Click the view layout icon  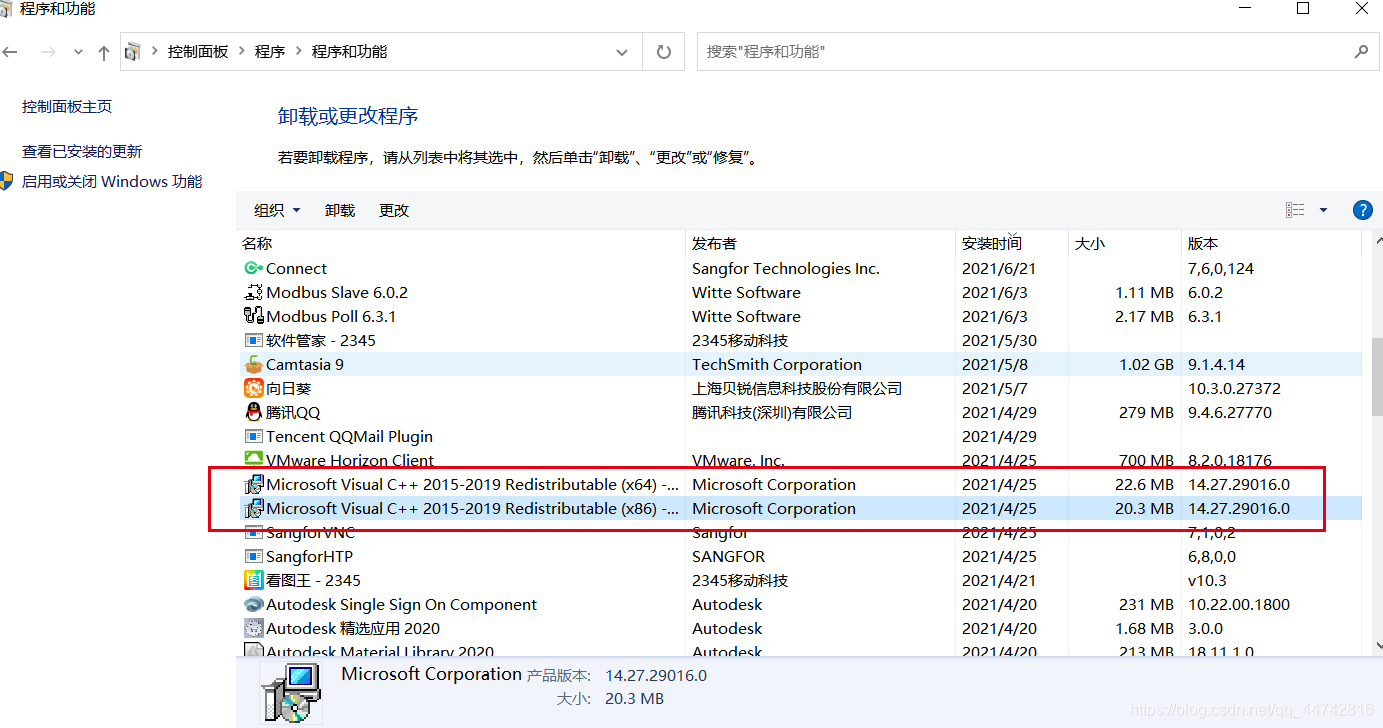[1296, 210]
